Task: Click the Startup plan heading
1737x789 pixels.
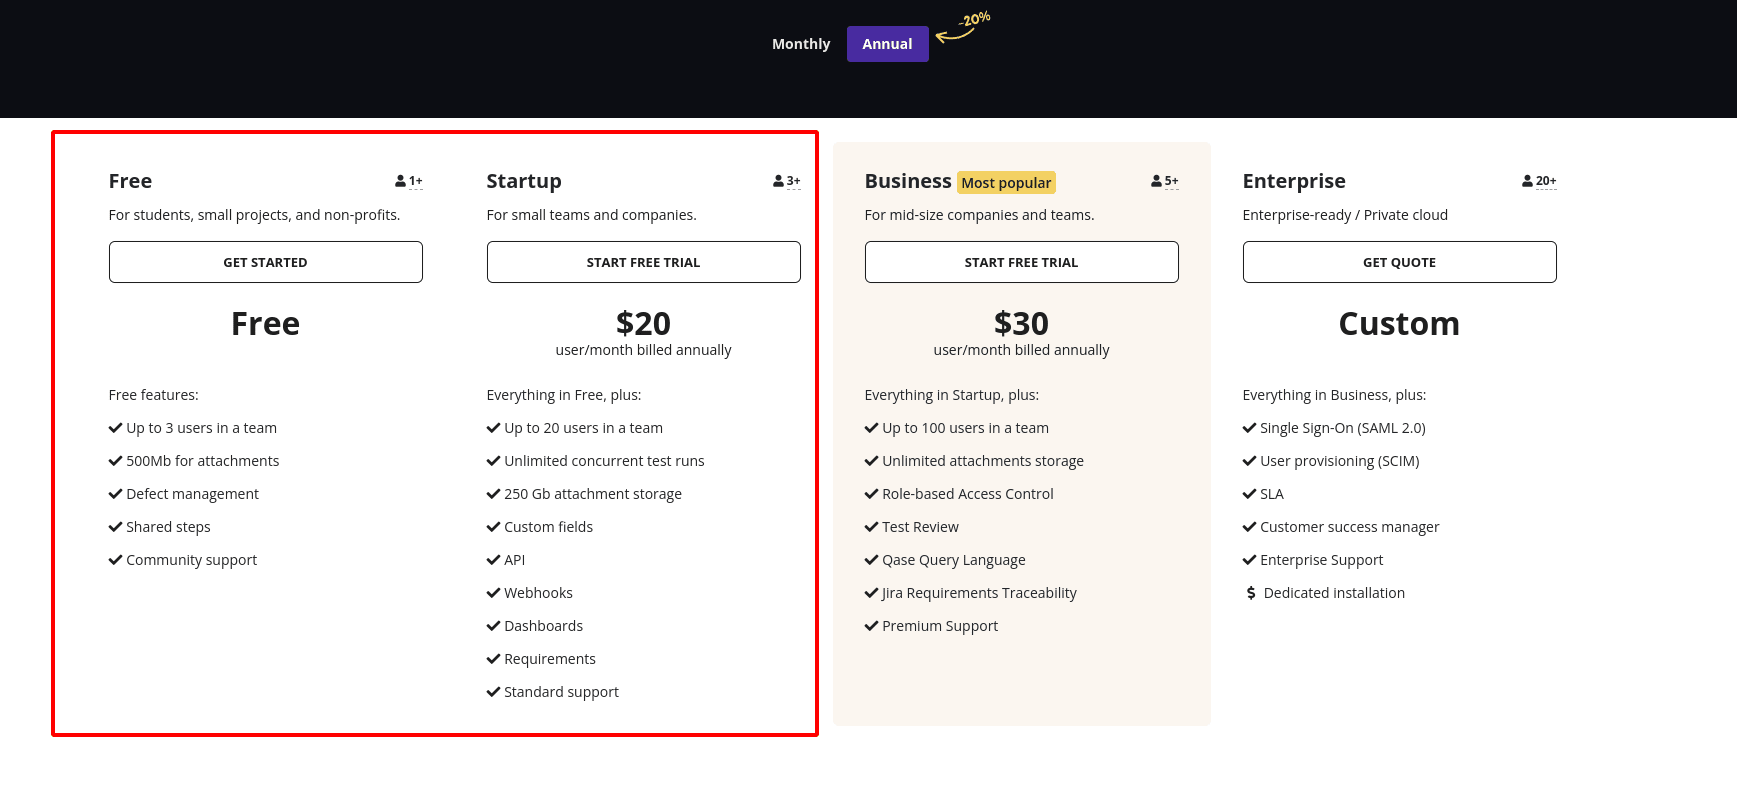Action: coord(524,181)
